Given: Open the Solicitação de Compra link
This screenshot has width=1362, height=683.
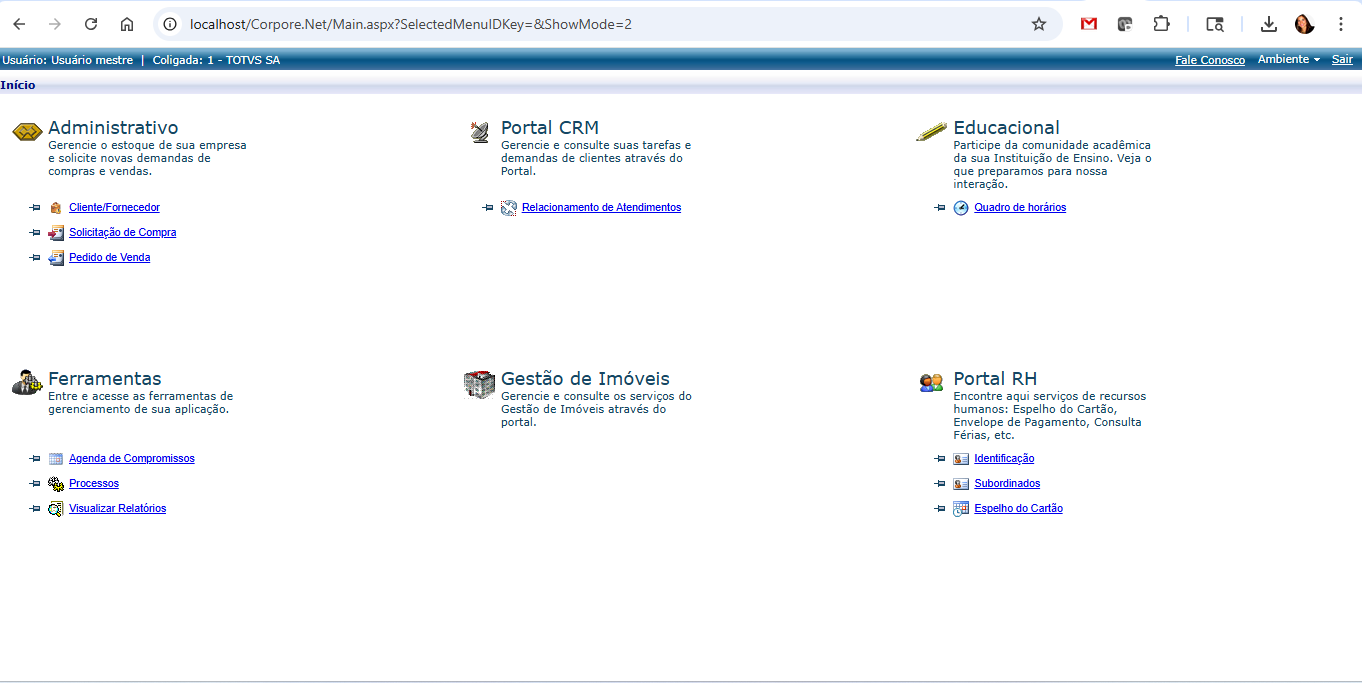Looking at the screenshot, I should pos(122,233).
